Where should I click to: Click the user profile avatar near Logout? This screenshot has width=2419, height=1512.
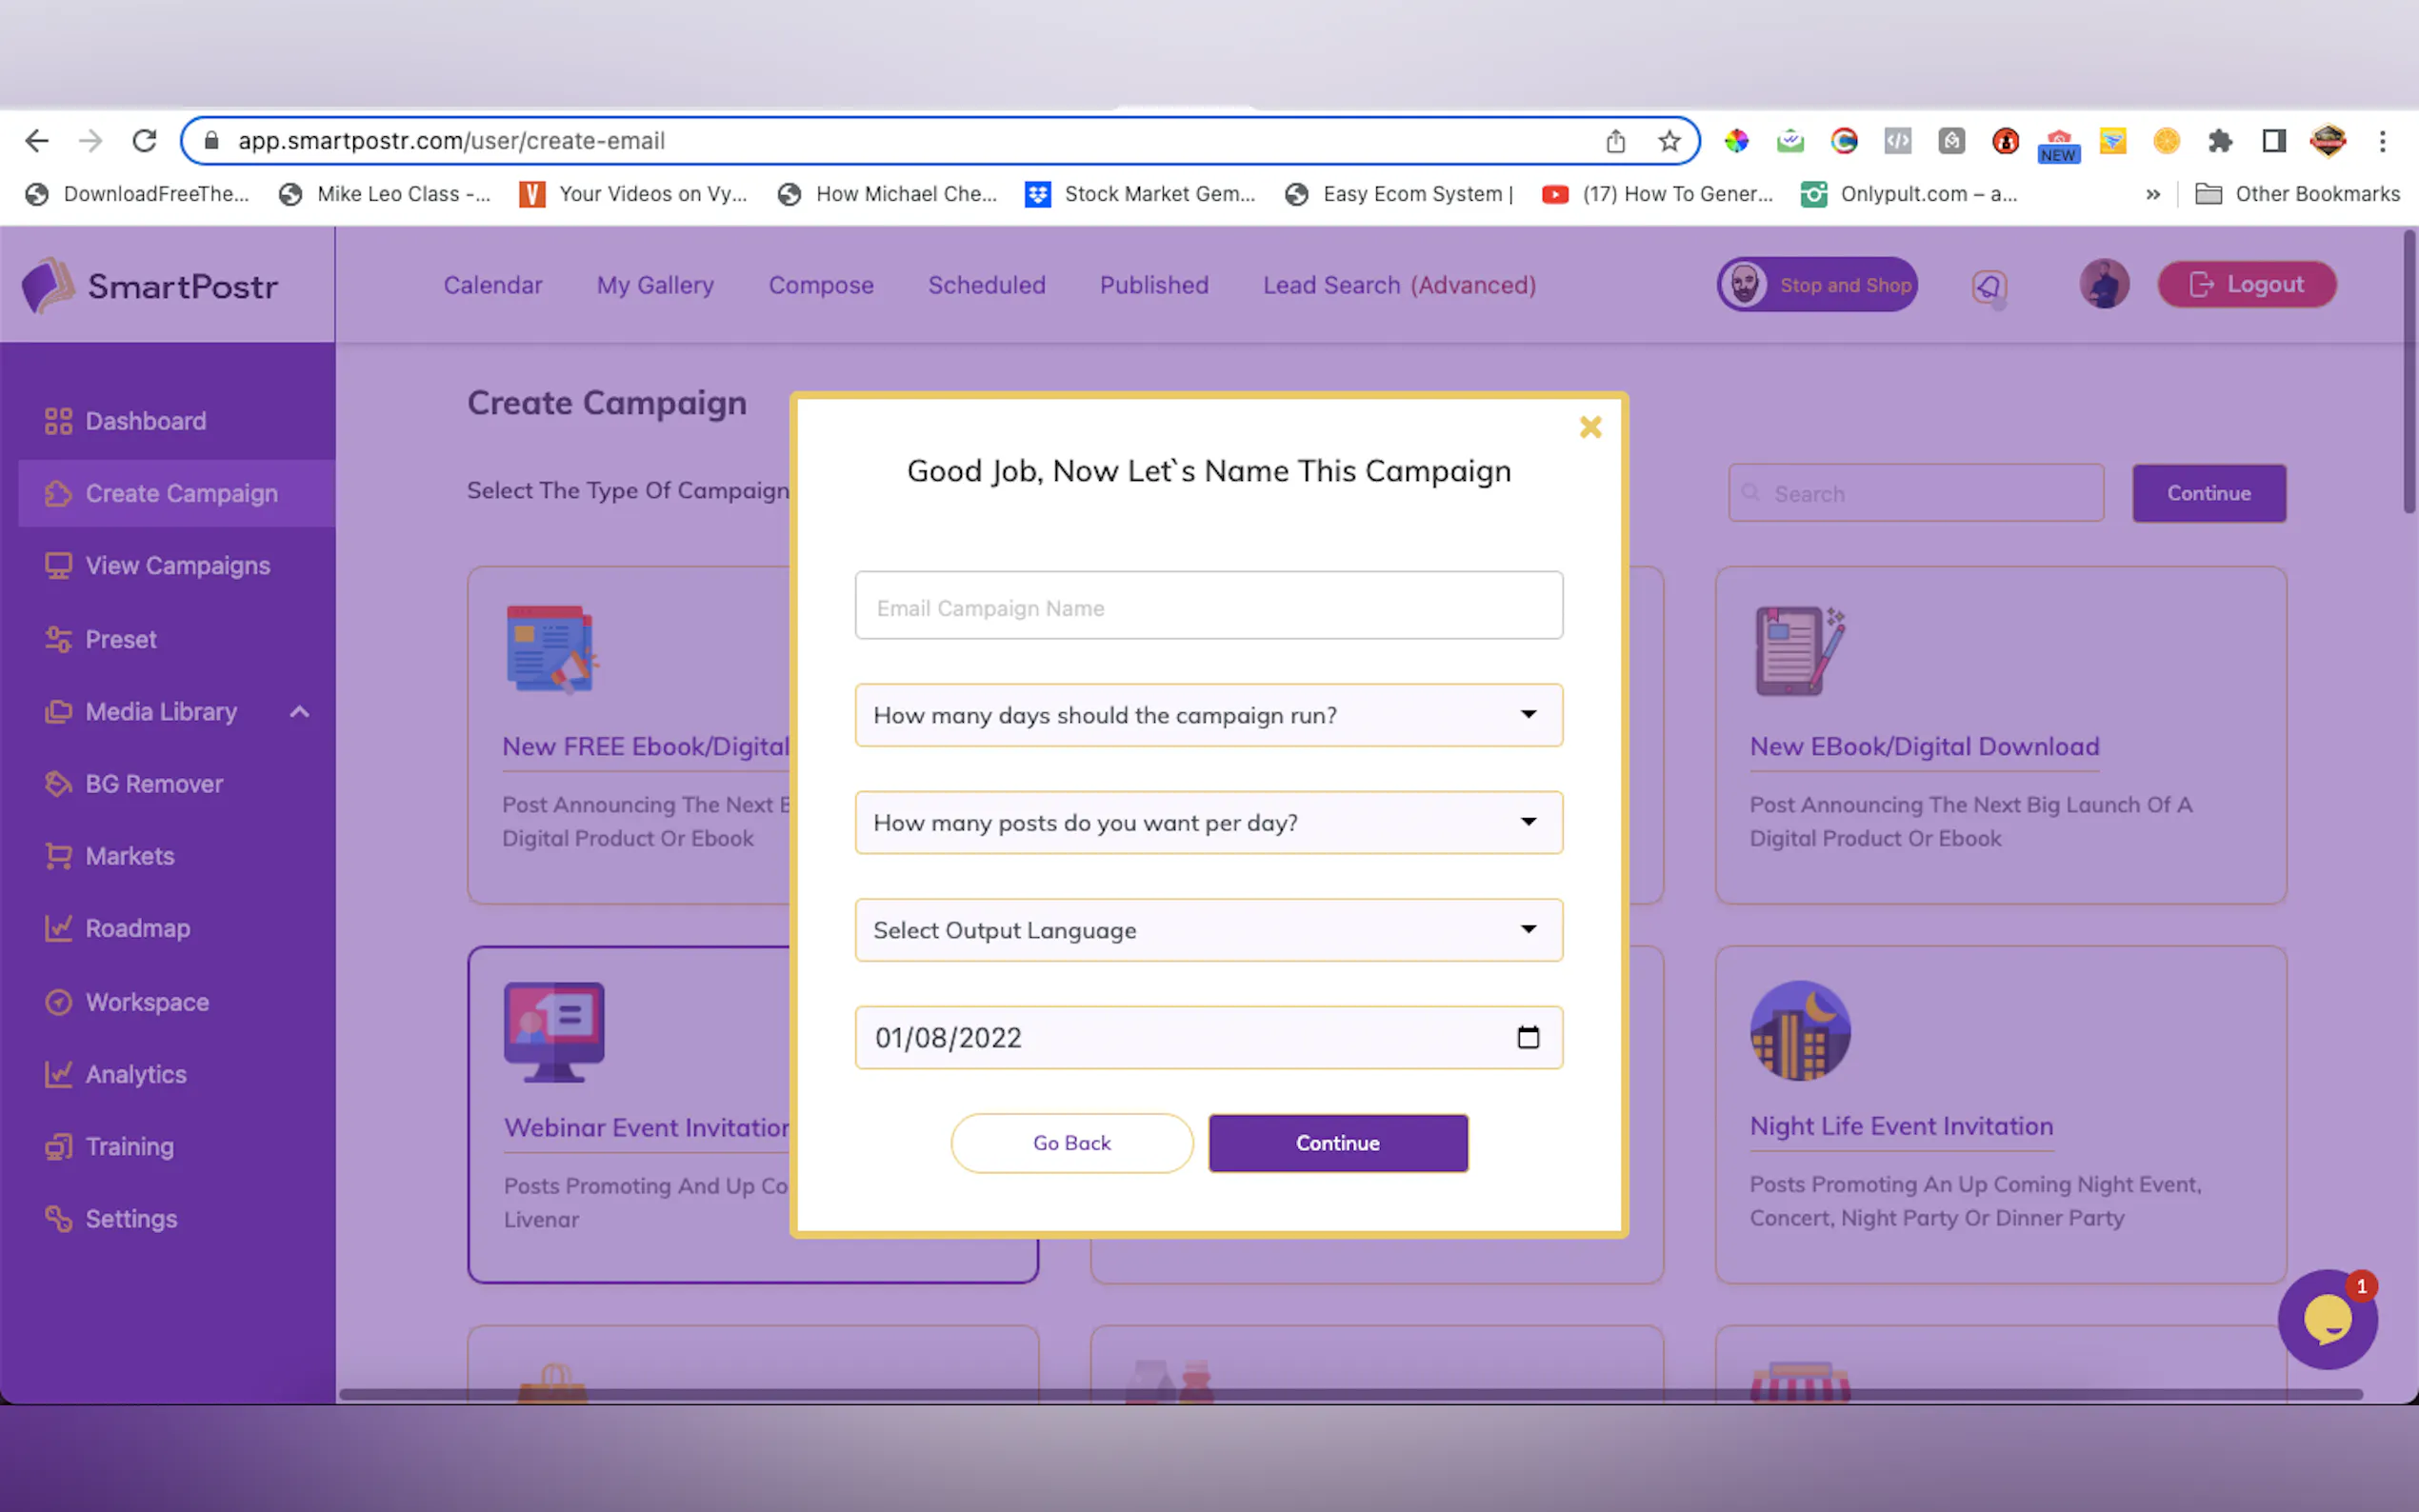2103,285
